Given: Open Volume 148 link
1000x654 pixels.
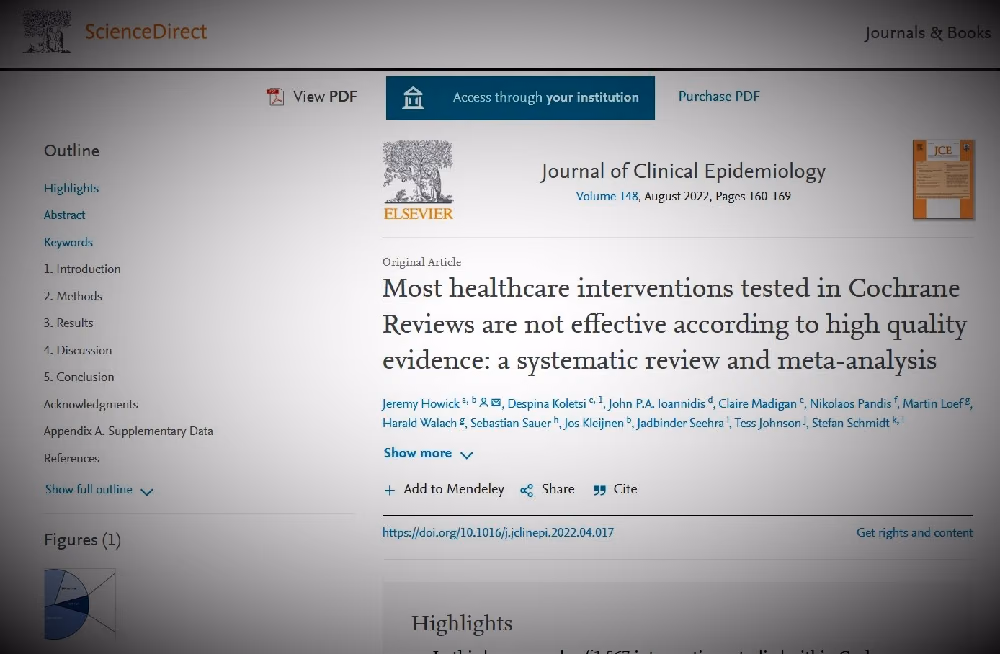Looking at the screenshot, I should tap(607, 196).
